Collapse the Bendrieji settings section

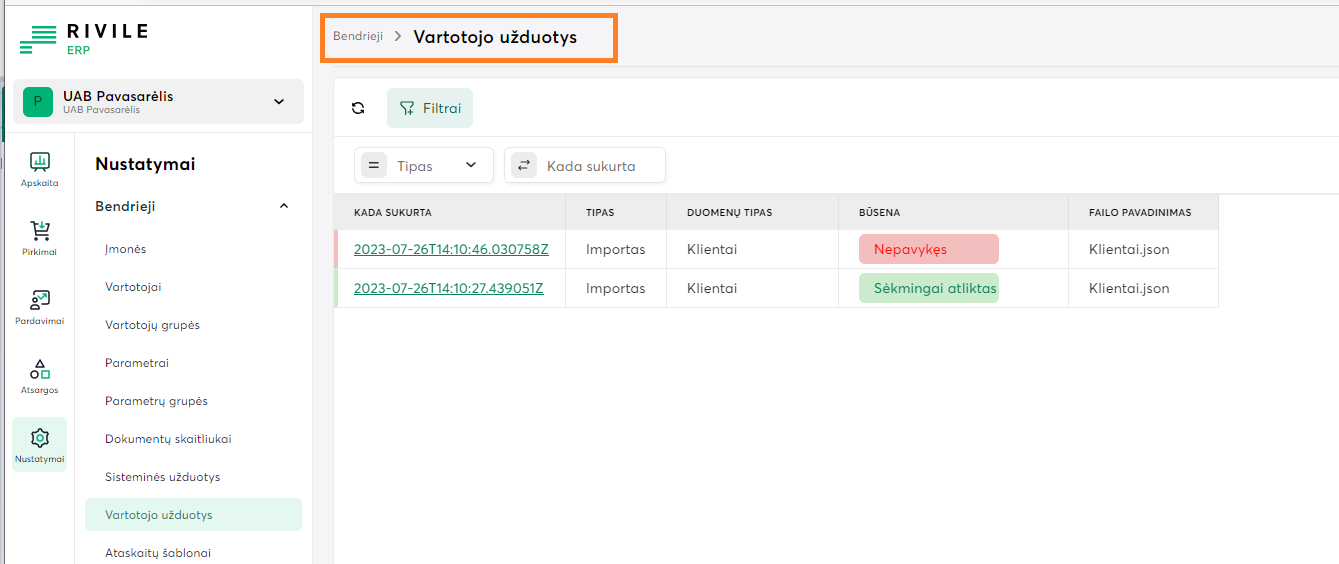pos(283,206)
